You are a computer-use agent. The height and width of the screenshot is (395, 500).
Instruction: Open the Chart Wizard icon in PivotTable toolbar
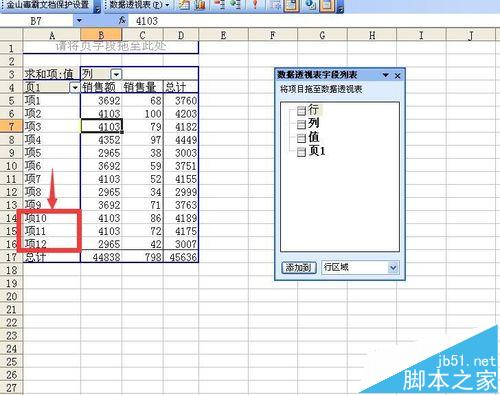[x=200, y=5]
